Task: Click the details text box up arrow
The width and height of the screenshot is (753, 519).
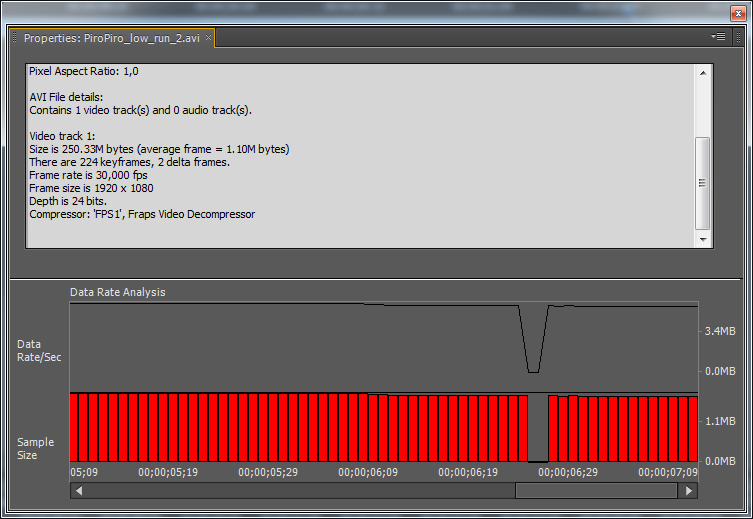Action: 703,73
